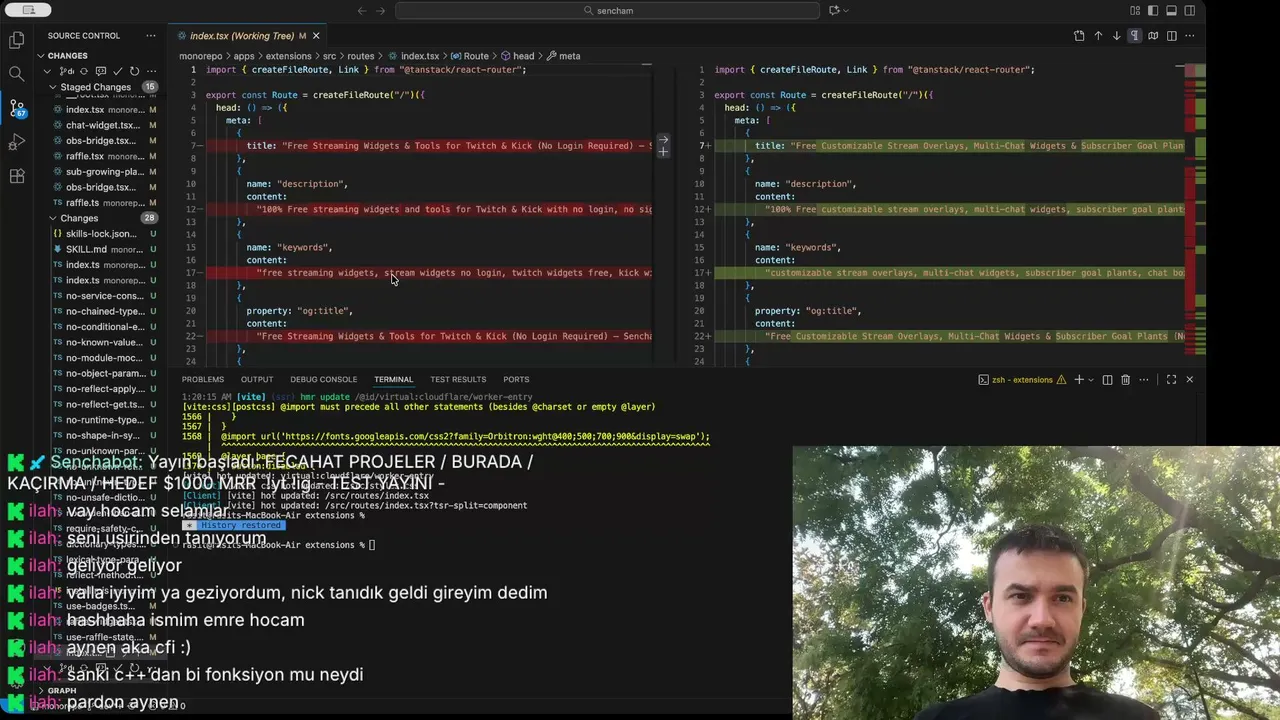Viewport: 1280px width, 720px height.
Task: Toggle the secondary side bar visibility
Action: [x=1190, y=11]
